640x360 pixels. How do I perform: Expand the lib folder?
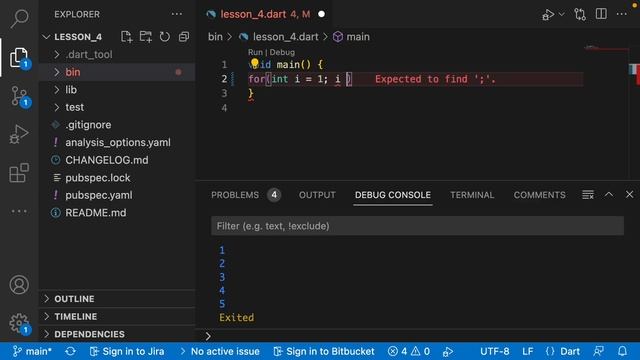118,89
